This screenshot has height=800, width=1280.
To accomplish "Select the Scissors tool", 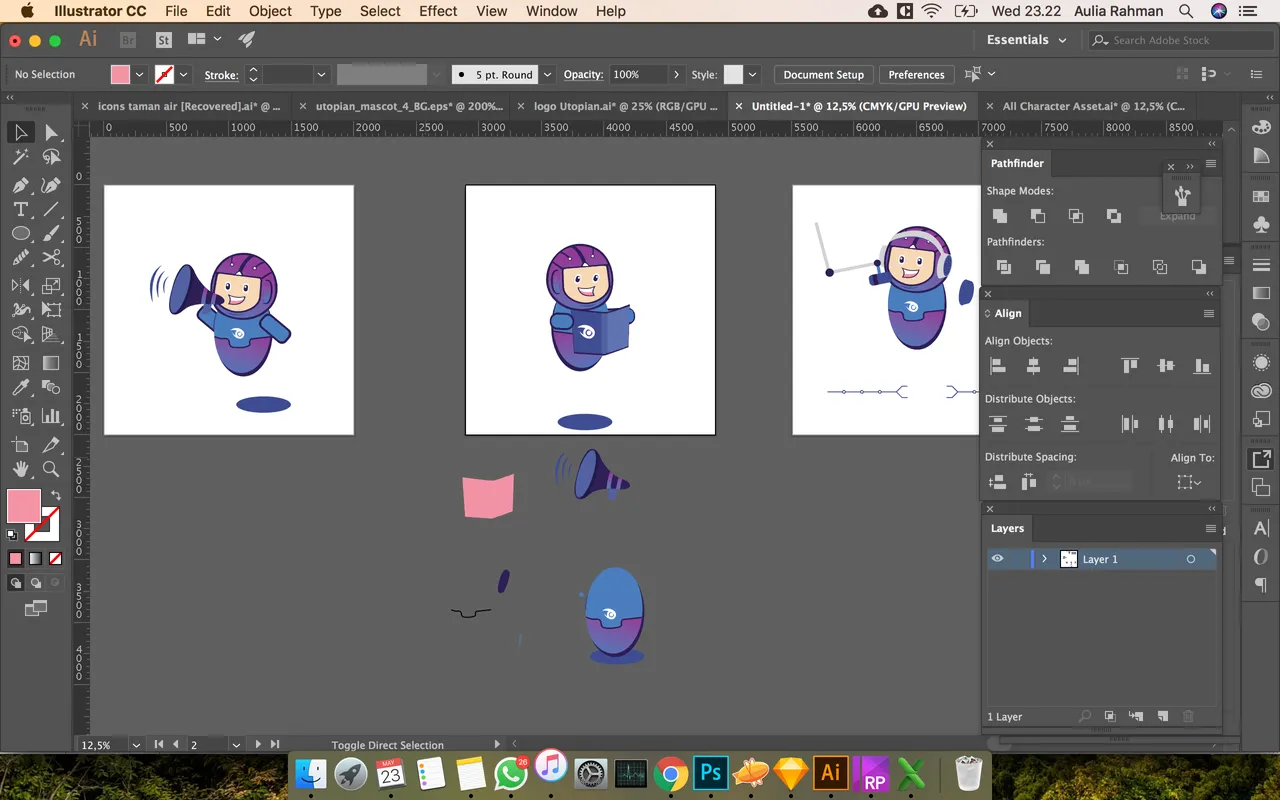I will [x=51, y=259].
